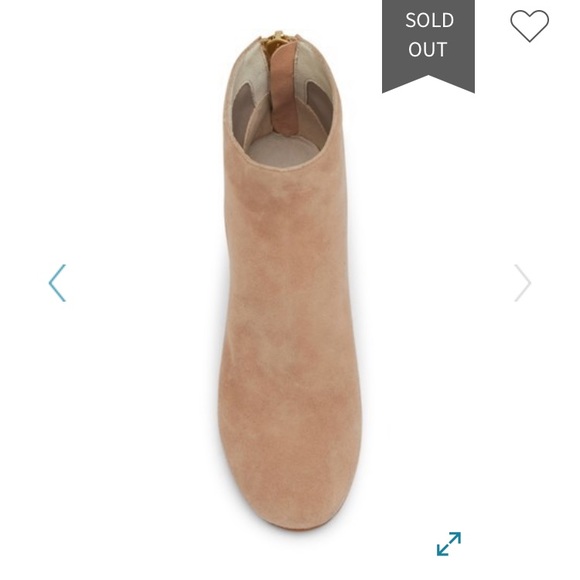This screenshot has height=580, width=580.
Task: Enlarge the photo using diagonal arrows icon
Action: (449, 544)
